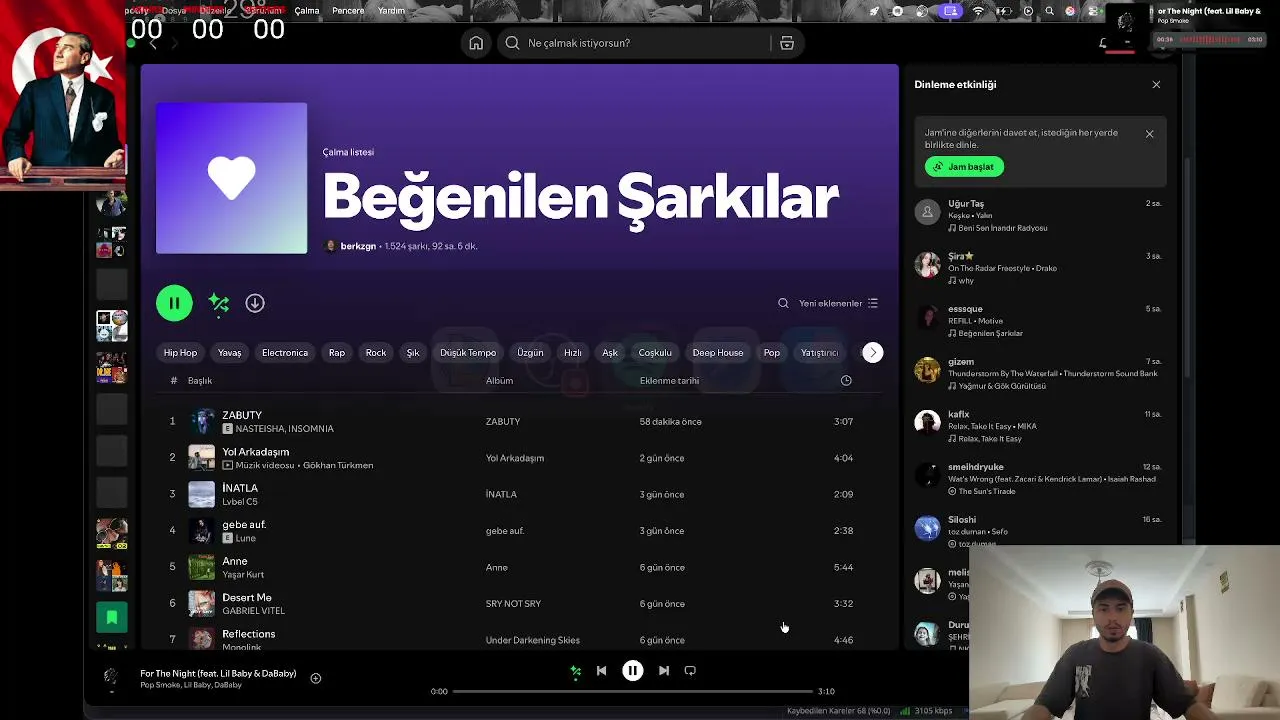Enable the Electronica filter chip
Viewport: 1280px width, 720px height.
(x=285, y=353)
